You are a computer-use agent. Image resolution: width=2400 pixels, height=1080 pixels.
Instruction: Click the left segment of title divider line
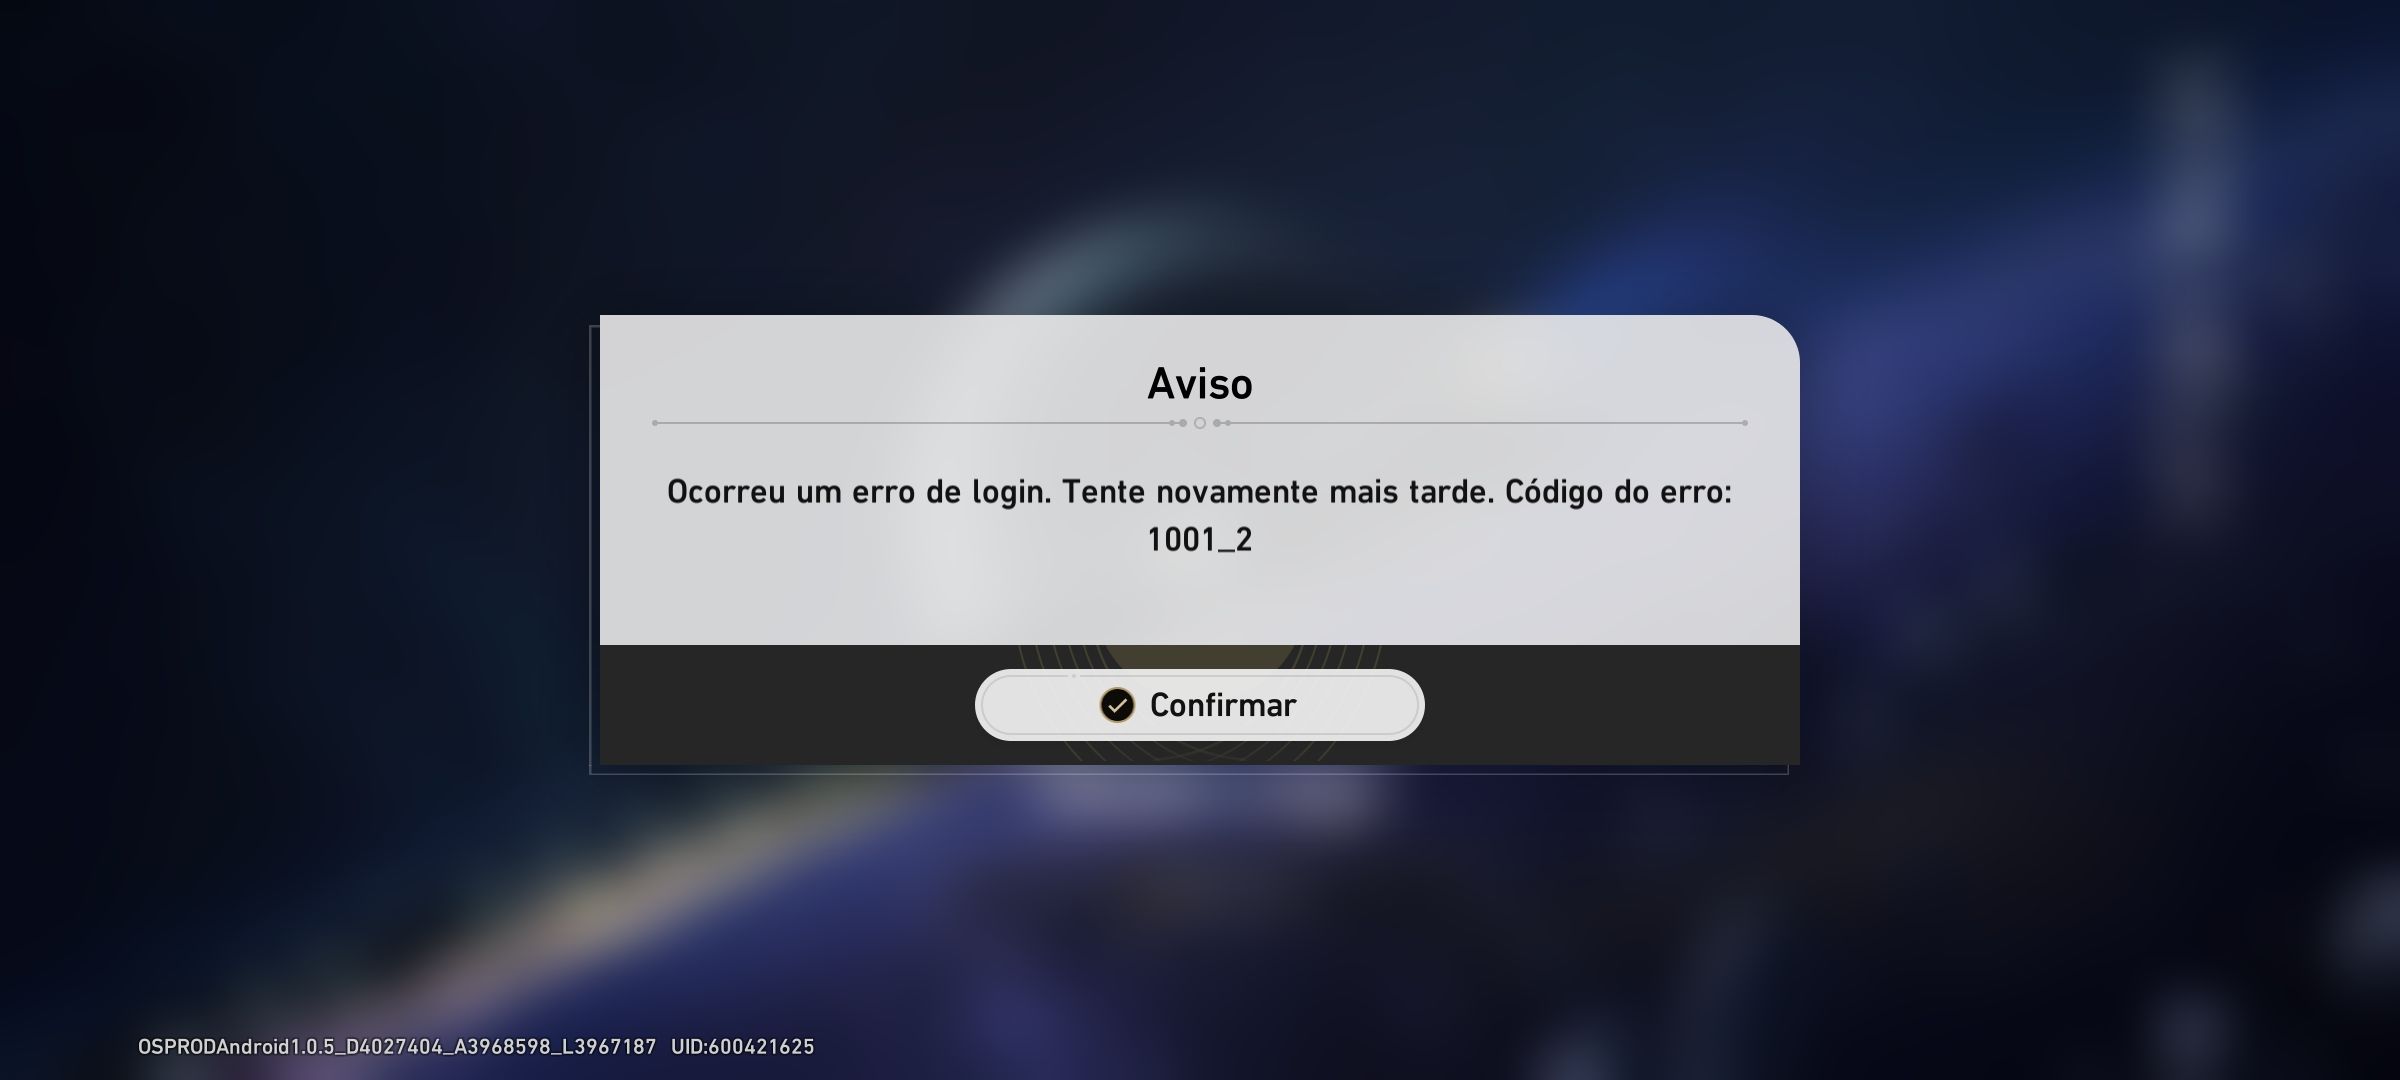912,423
